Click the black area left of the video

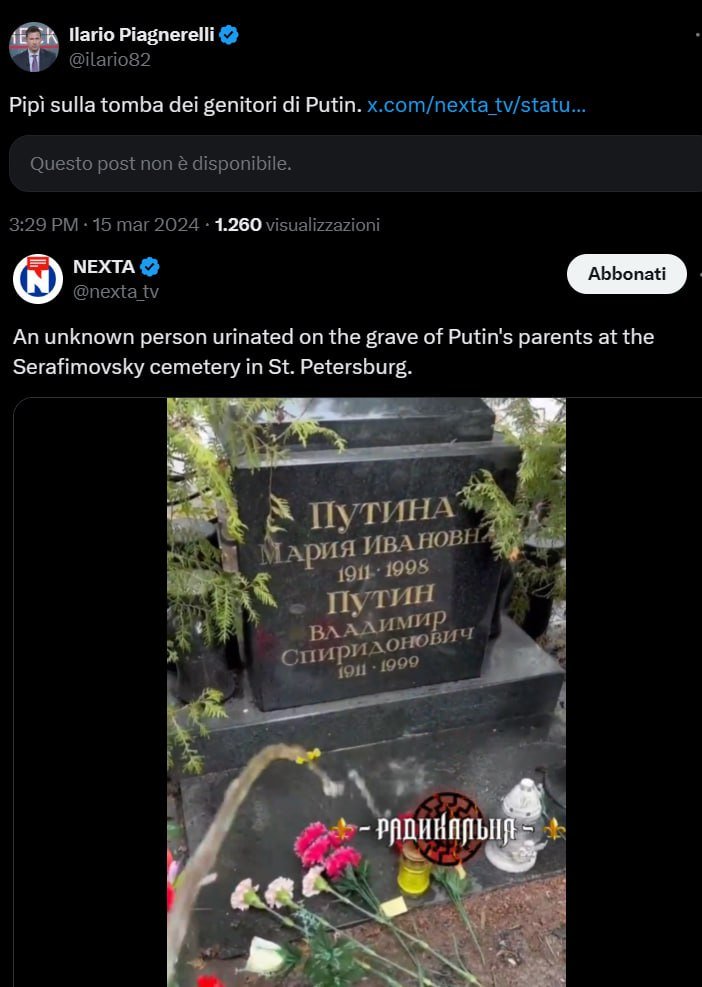click(x=90, y=692)
